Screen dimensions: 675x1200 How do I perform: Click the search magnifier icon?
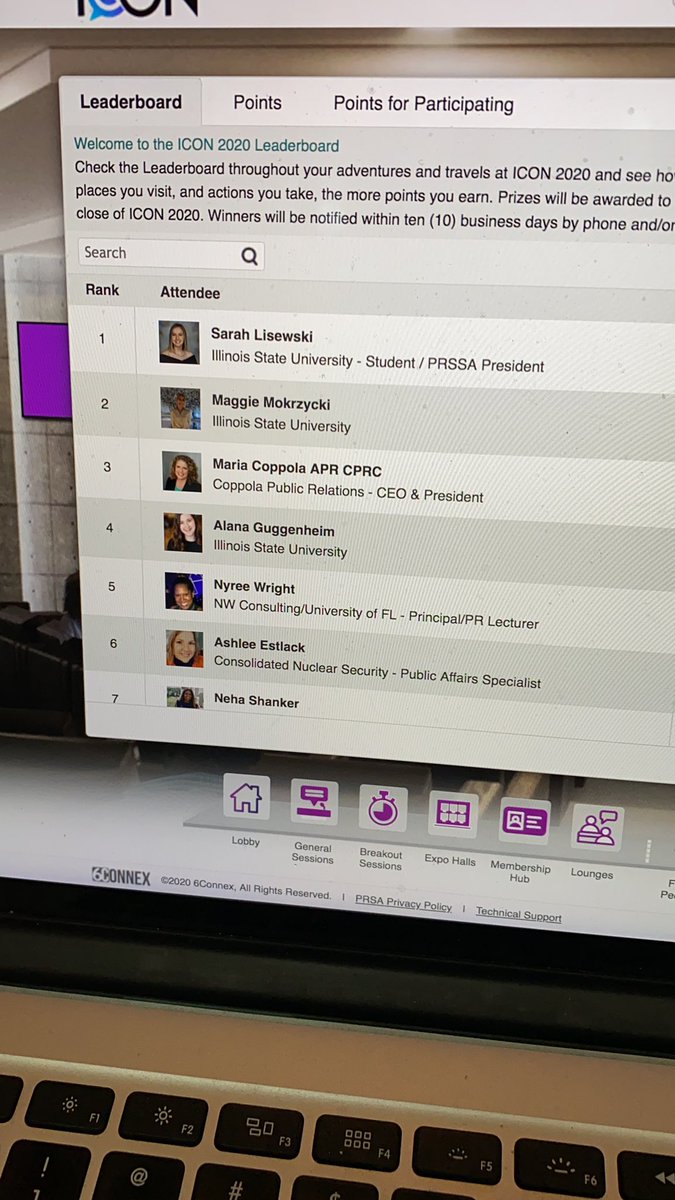click(250, 256)
